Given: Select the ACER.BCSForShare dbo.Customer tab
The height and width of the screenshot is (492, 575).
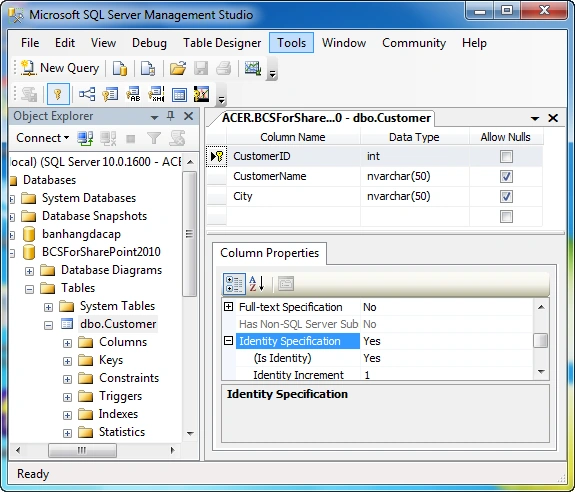Looking at the screenshot, I should pyautogui.click(x=326, y=118).
